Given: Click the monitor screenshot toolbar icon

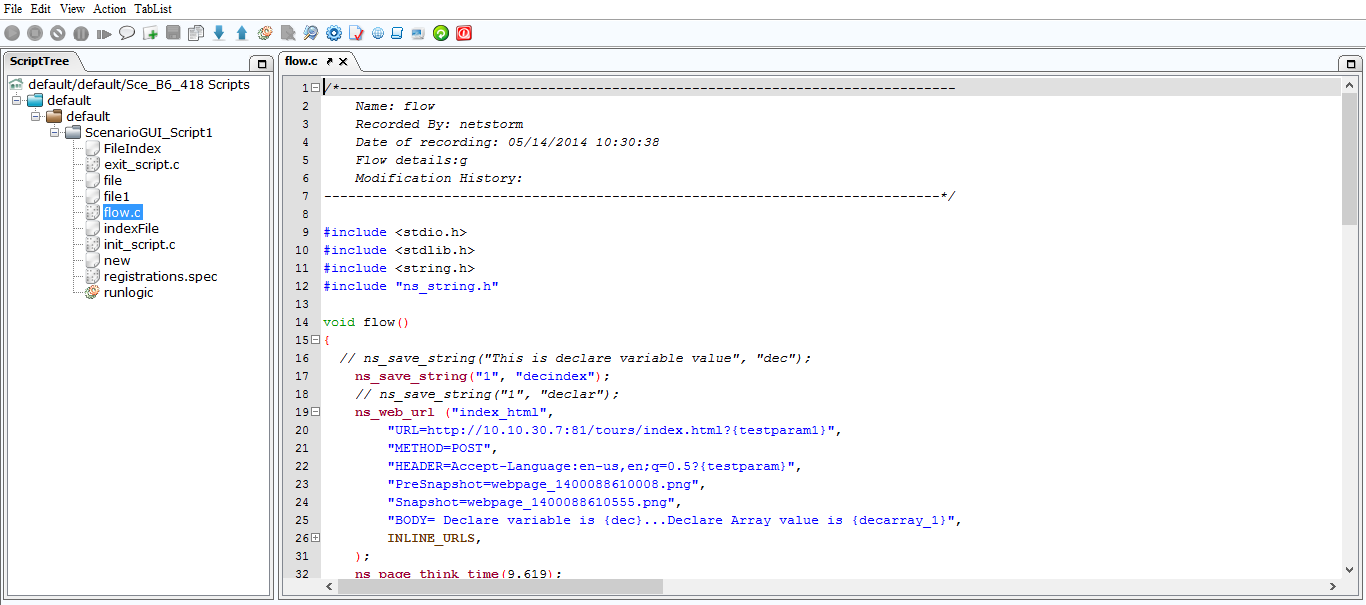Looking at the screenshot, I should (418, 33).
